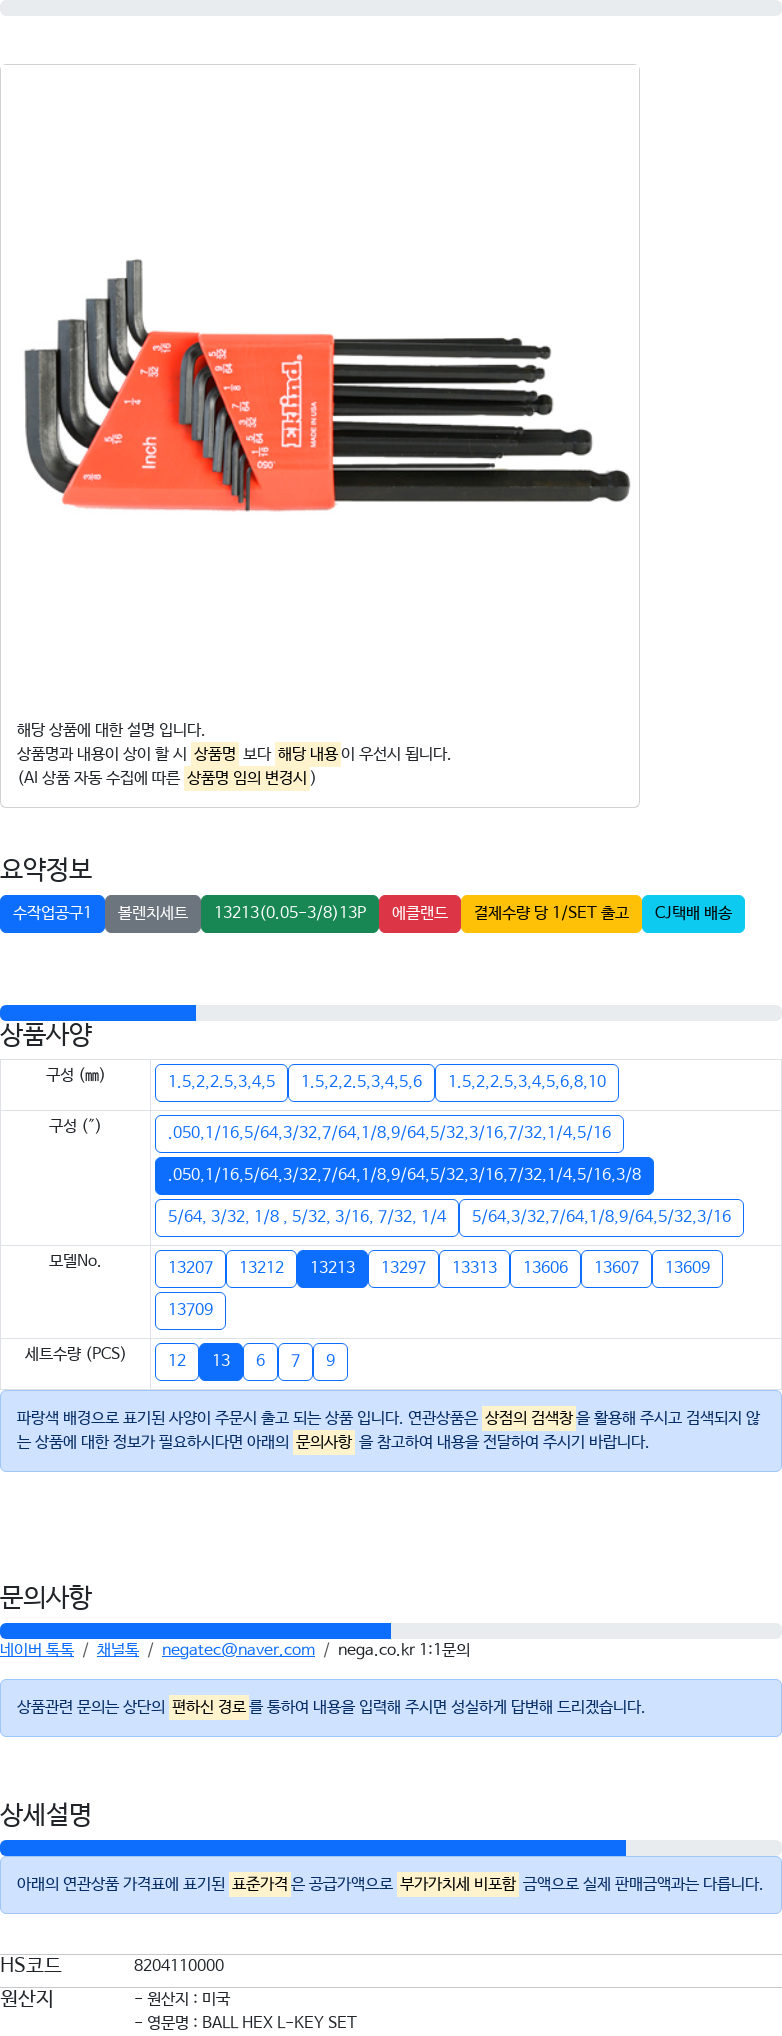Viewport: 782px width, 2036px height.
Task: Pick set quantity 9
Action: point(330,1361)
